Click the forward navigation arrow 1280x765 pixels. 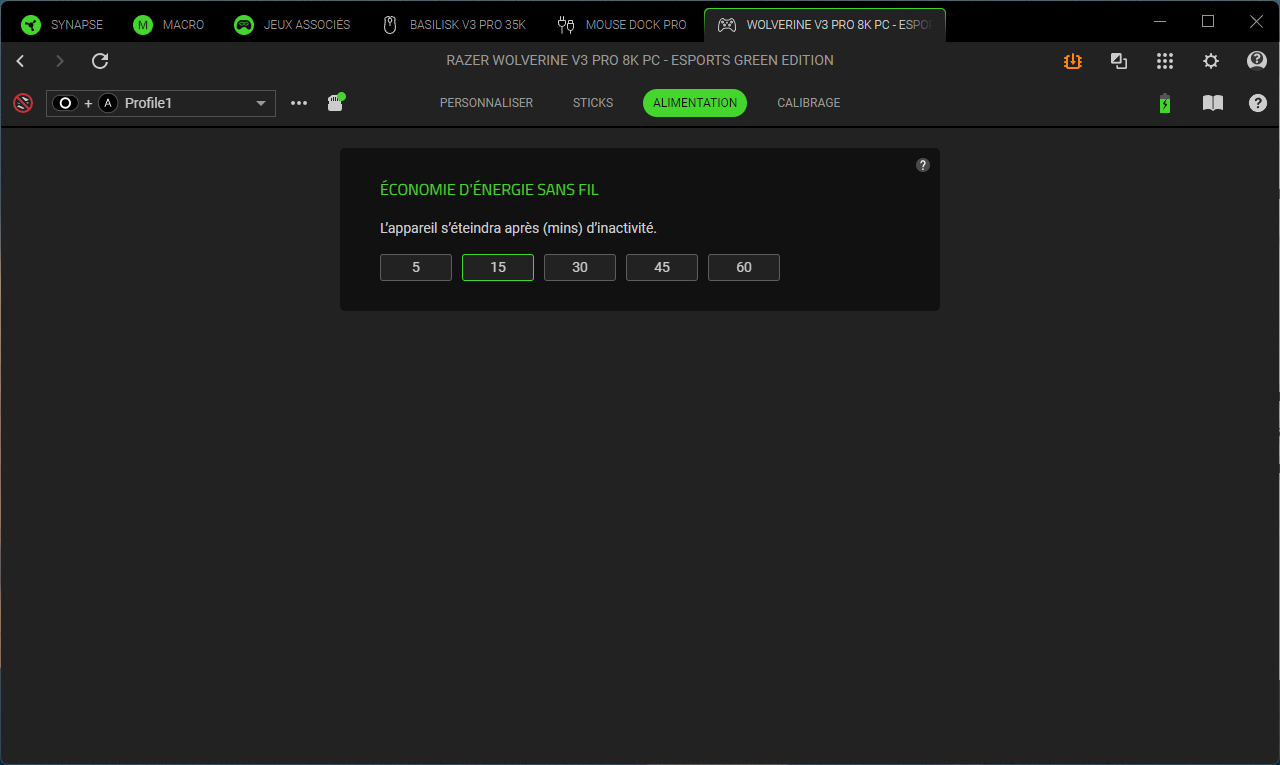tap(60, 61)
